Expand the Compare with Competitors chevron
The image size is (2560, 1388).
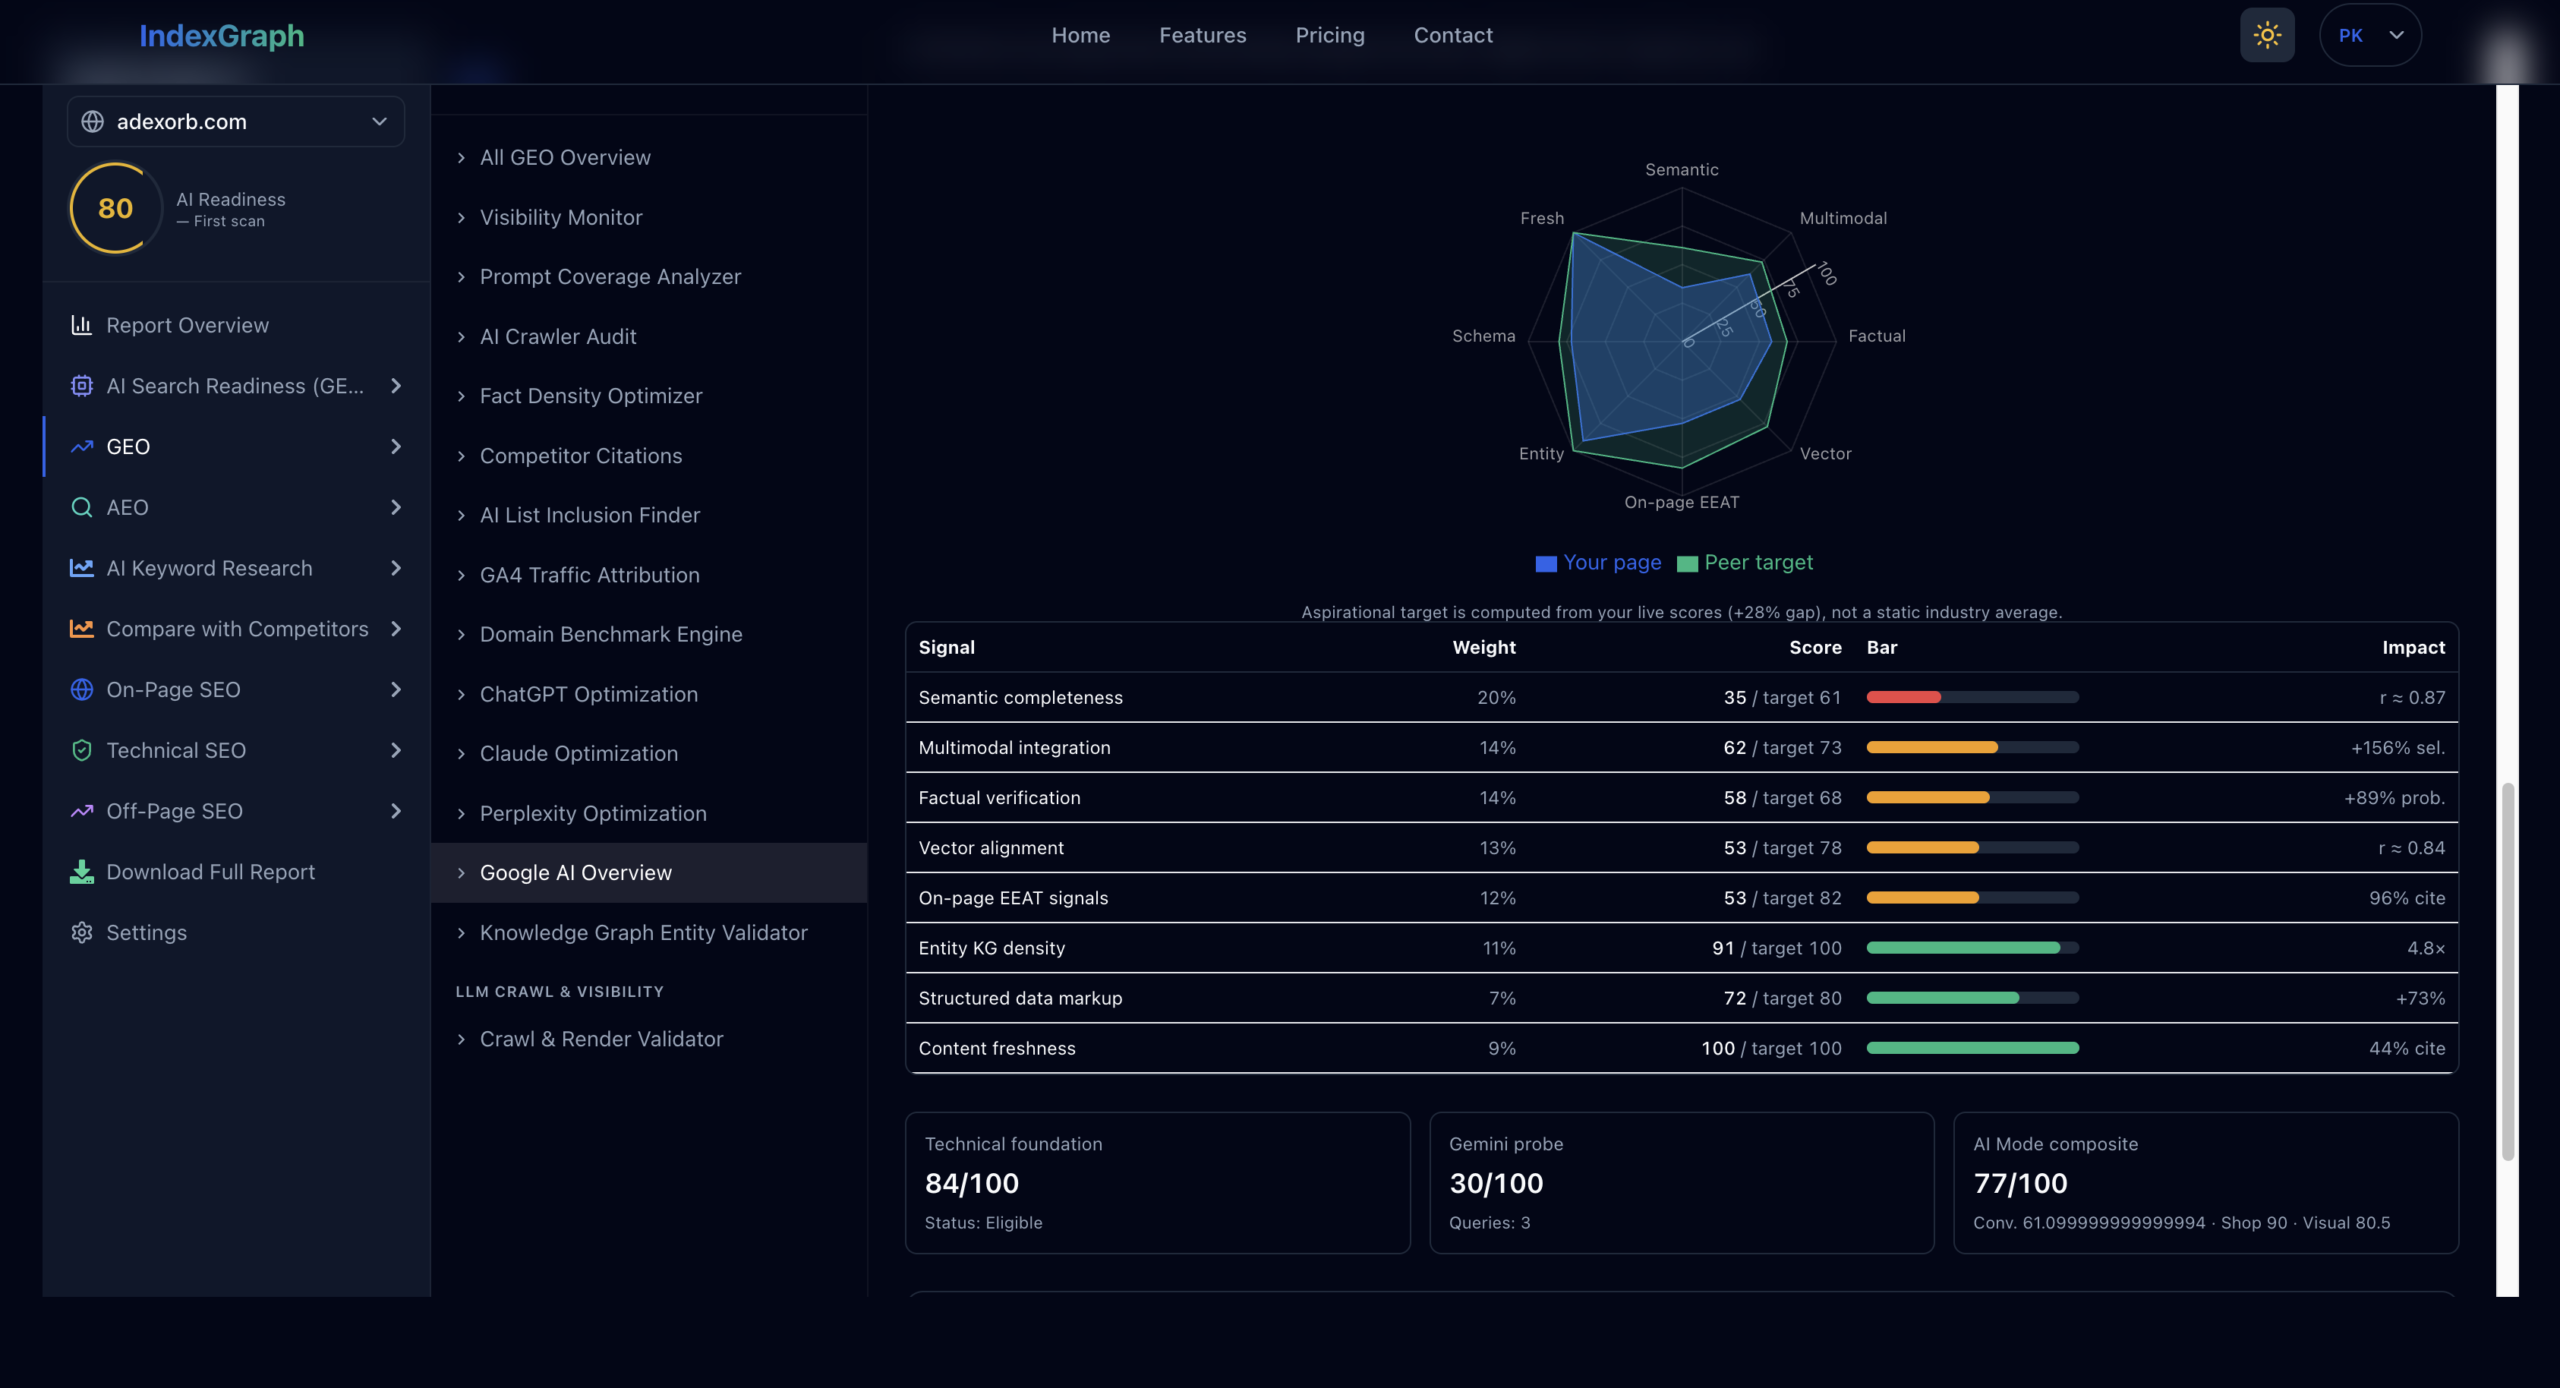point(396,629)
